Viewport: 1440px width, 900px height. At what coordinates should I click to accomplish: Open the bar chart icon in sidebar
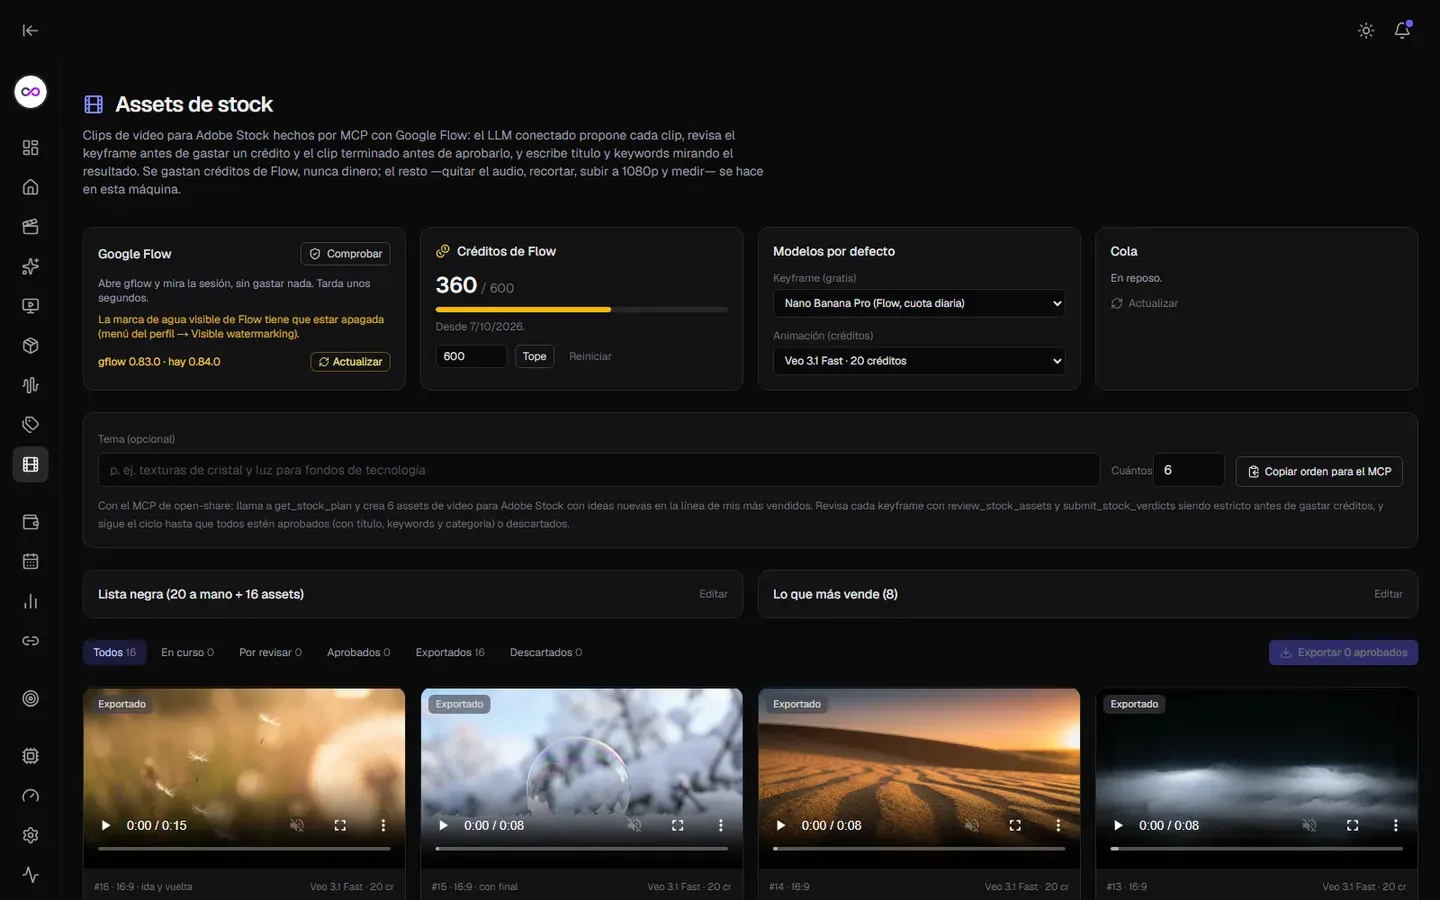(x=31, y=601)
